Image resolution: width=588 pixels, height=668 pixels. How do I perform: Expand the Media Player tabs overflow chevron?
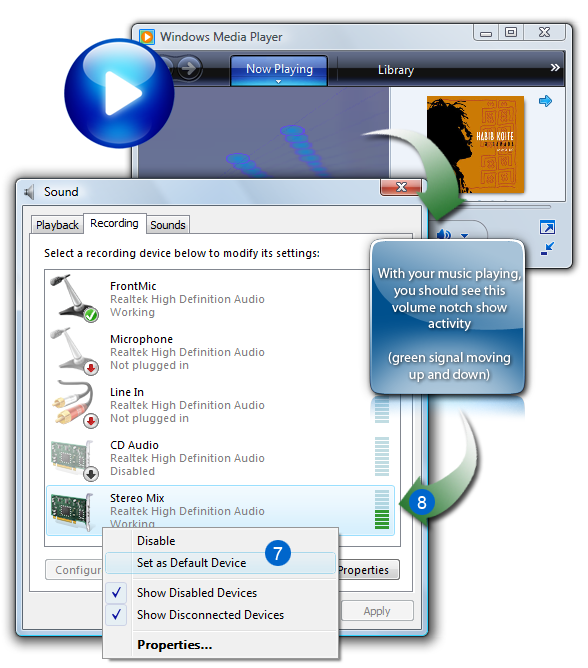(x=555, y=67)
